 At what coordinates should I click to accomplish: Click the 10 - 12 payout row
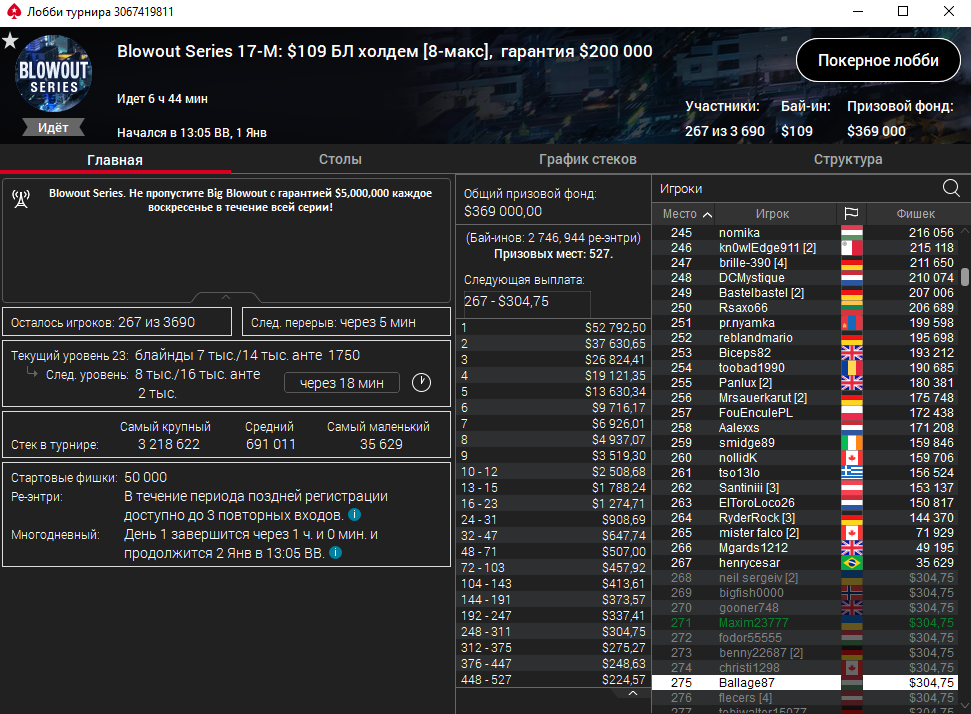(553, 472)
